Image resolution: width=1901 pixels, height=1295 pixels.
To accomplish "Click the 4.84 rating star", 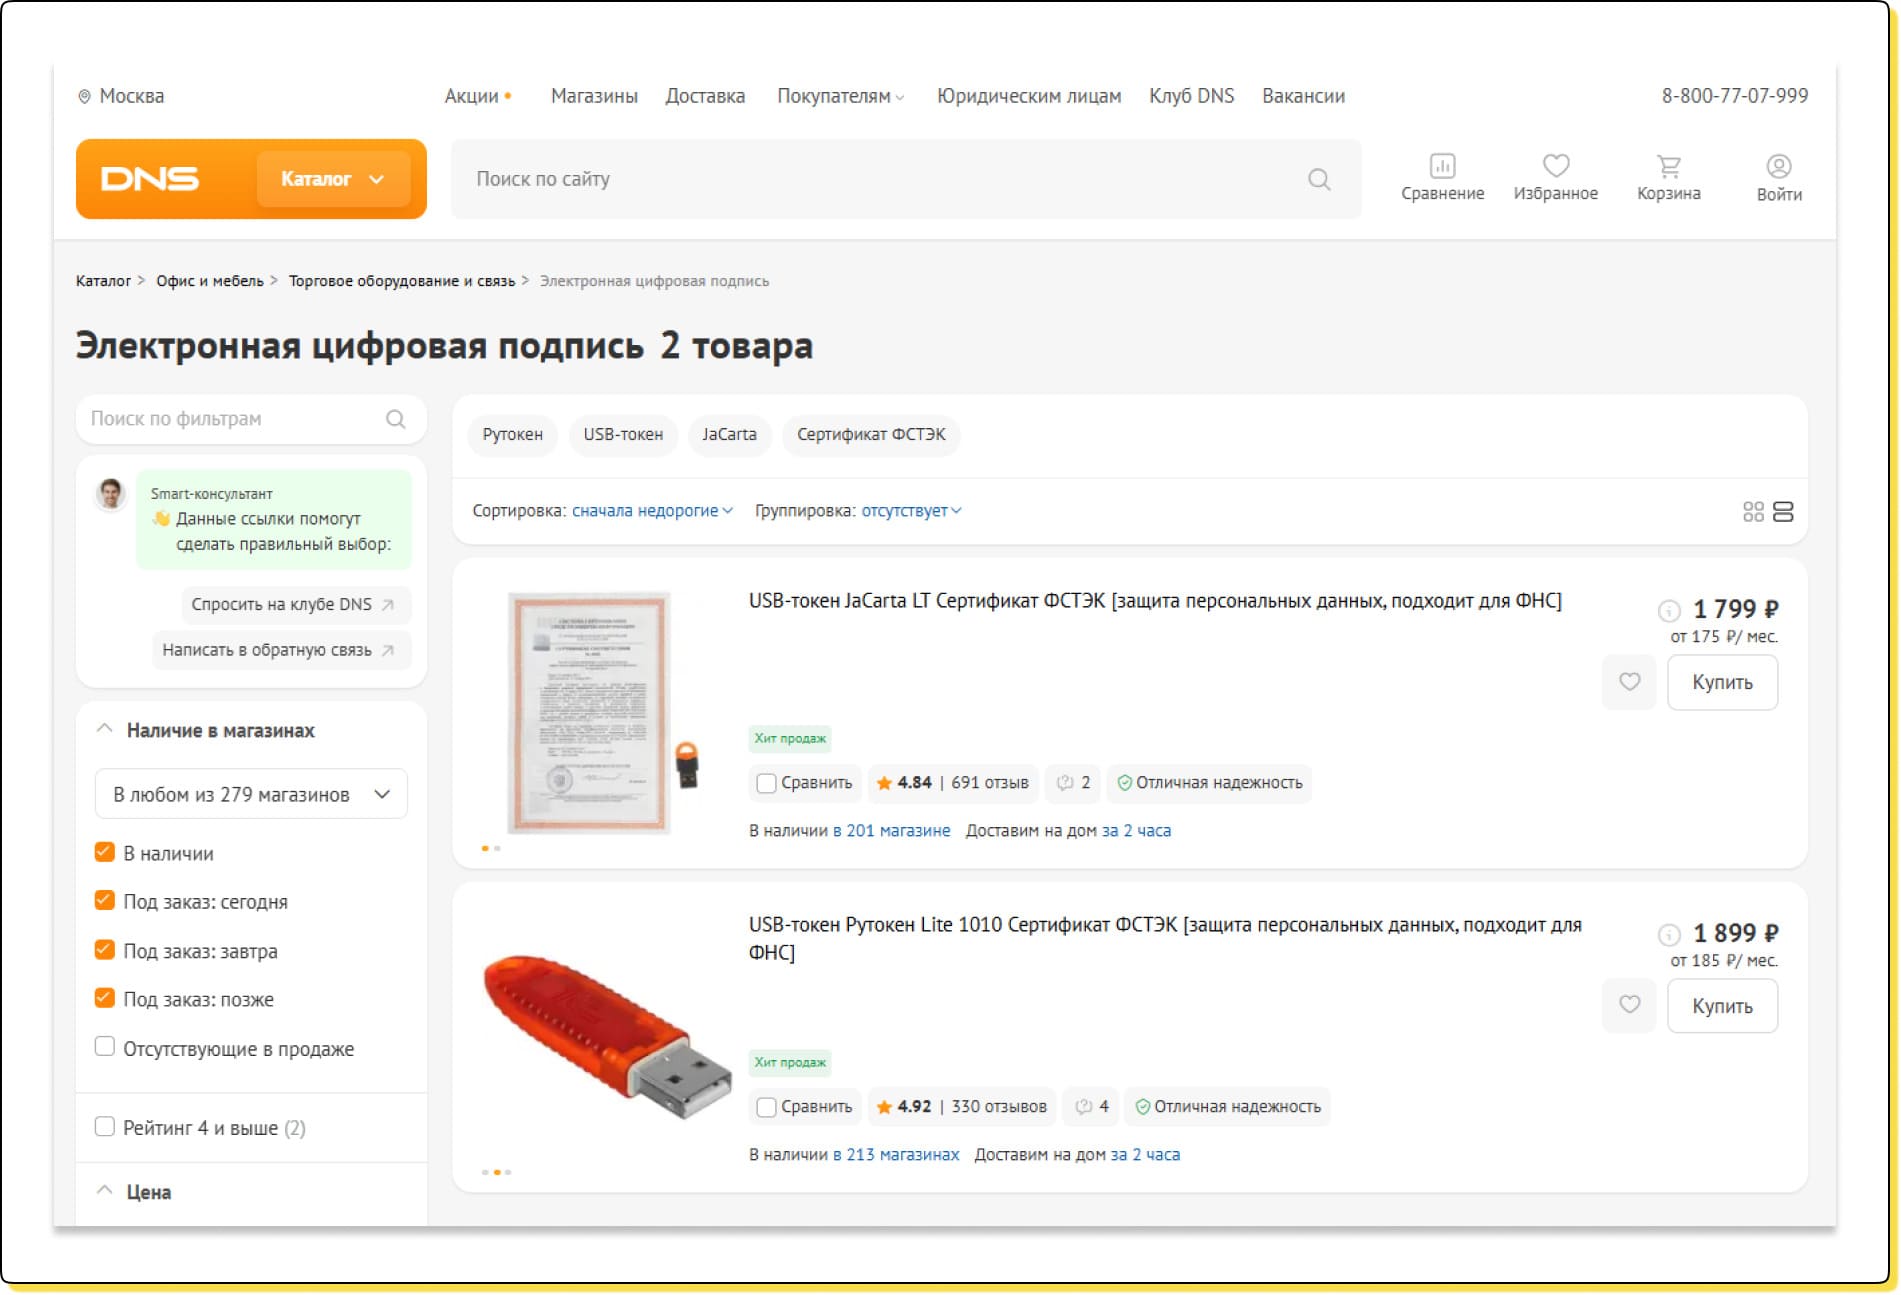I will (884, 783).
